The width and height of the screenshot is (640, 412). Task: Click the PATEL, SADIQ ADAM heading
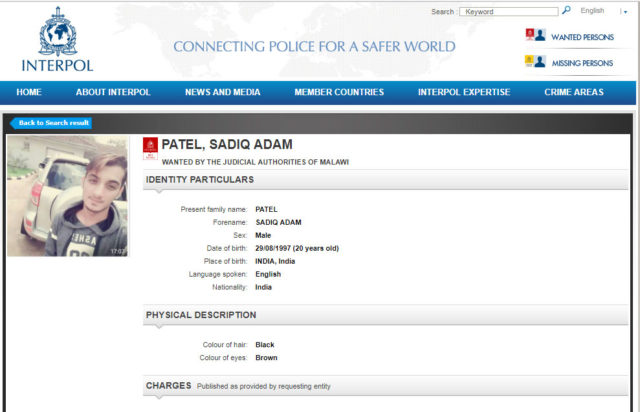coord(227,145)
